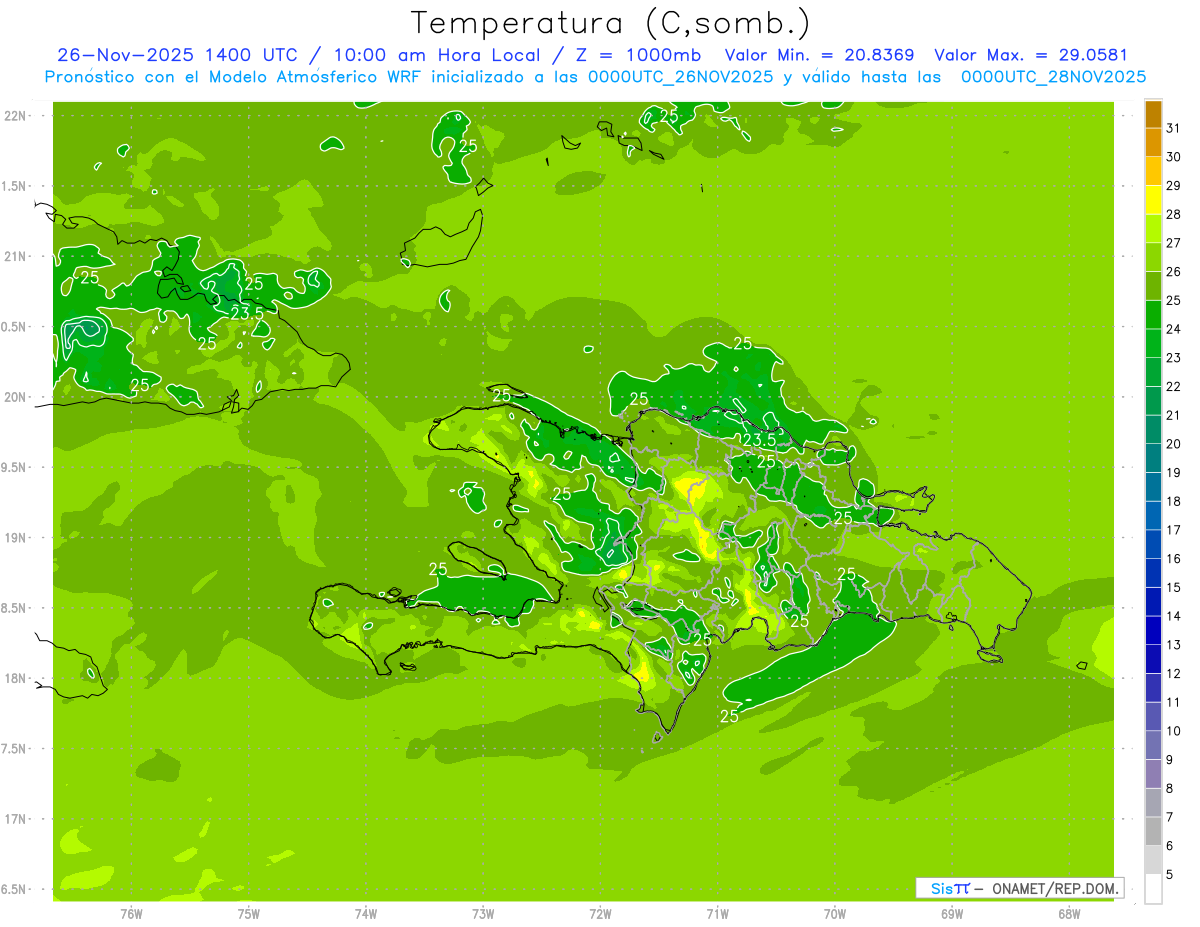Click the "23.5" contour label over eastern Cuba
This screenshot has height=927, width=1200.
[247, 313]
